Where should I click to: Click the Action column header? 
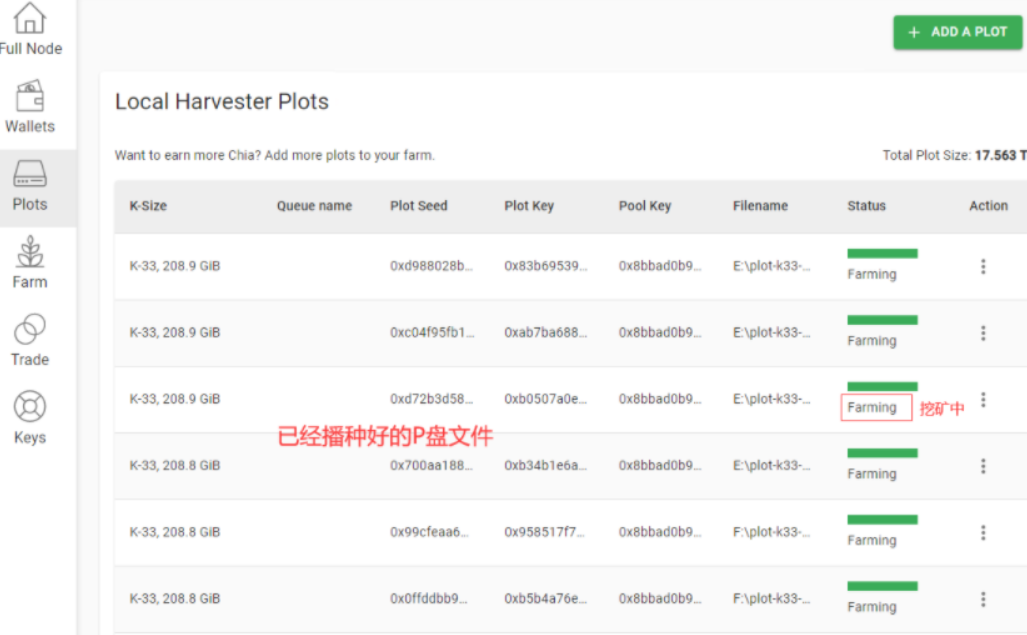(x=988, y=206)
